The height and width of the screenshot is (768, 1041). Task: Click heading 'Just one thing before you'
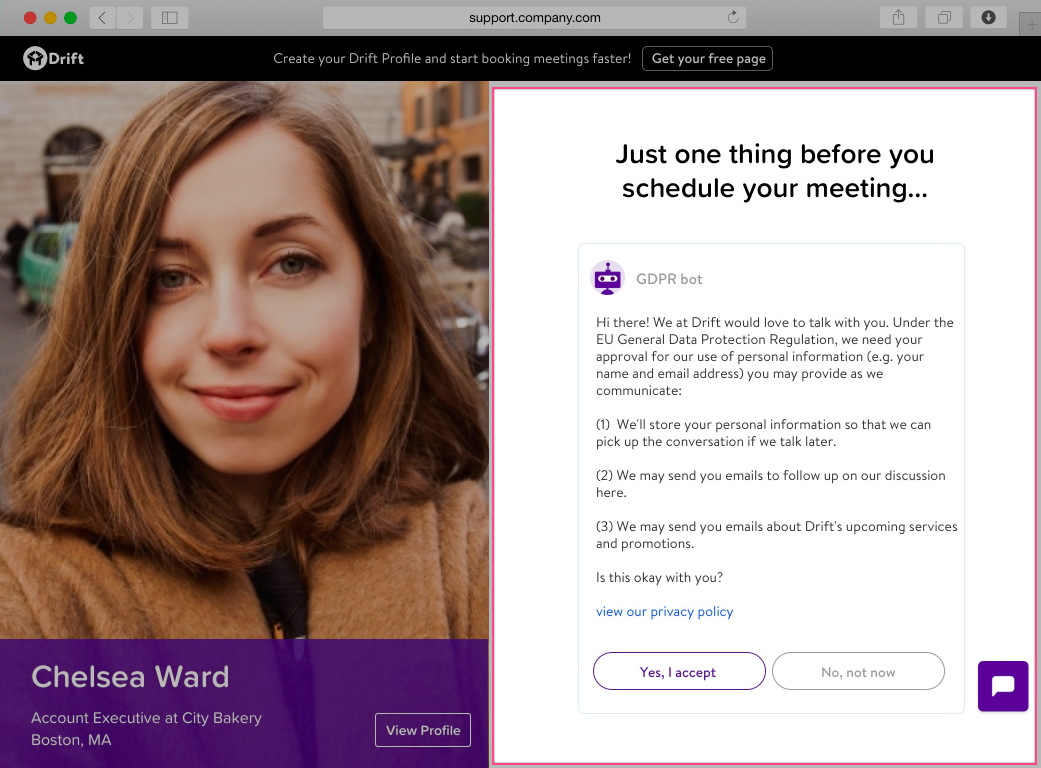pos(775,154)
